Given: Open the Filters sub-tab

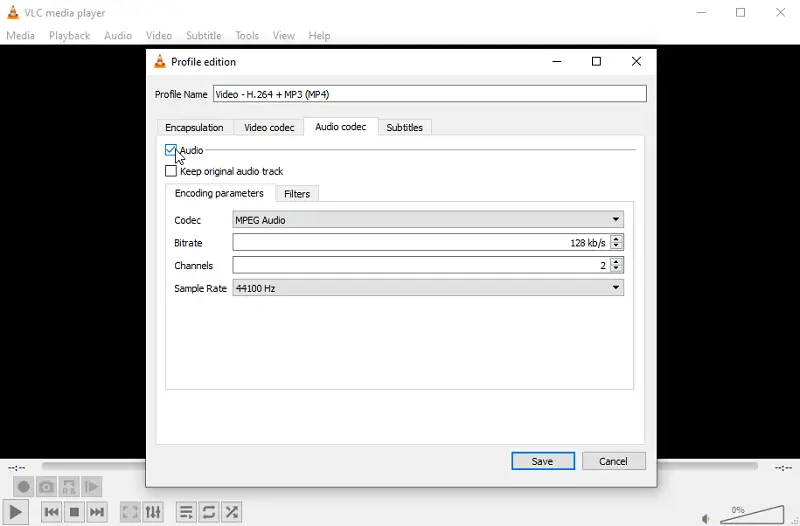Looking at the screenshot, I should click(297, 194).
